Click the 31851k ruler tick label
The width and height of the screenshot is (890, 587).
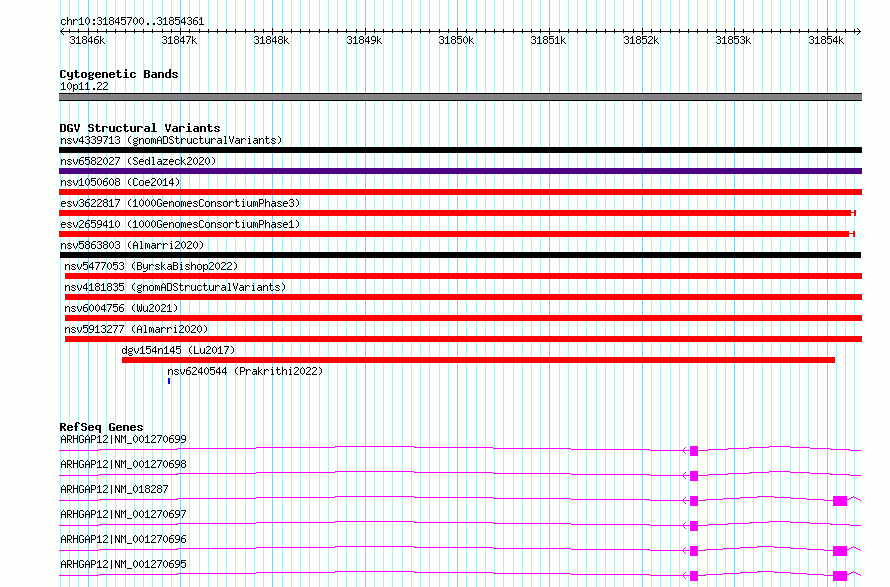pos(548,41)
